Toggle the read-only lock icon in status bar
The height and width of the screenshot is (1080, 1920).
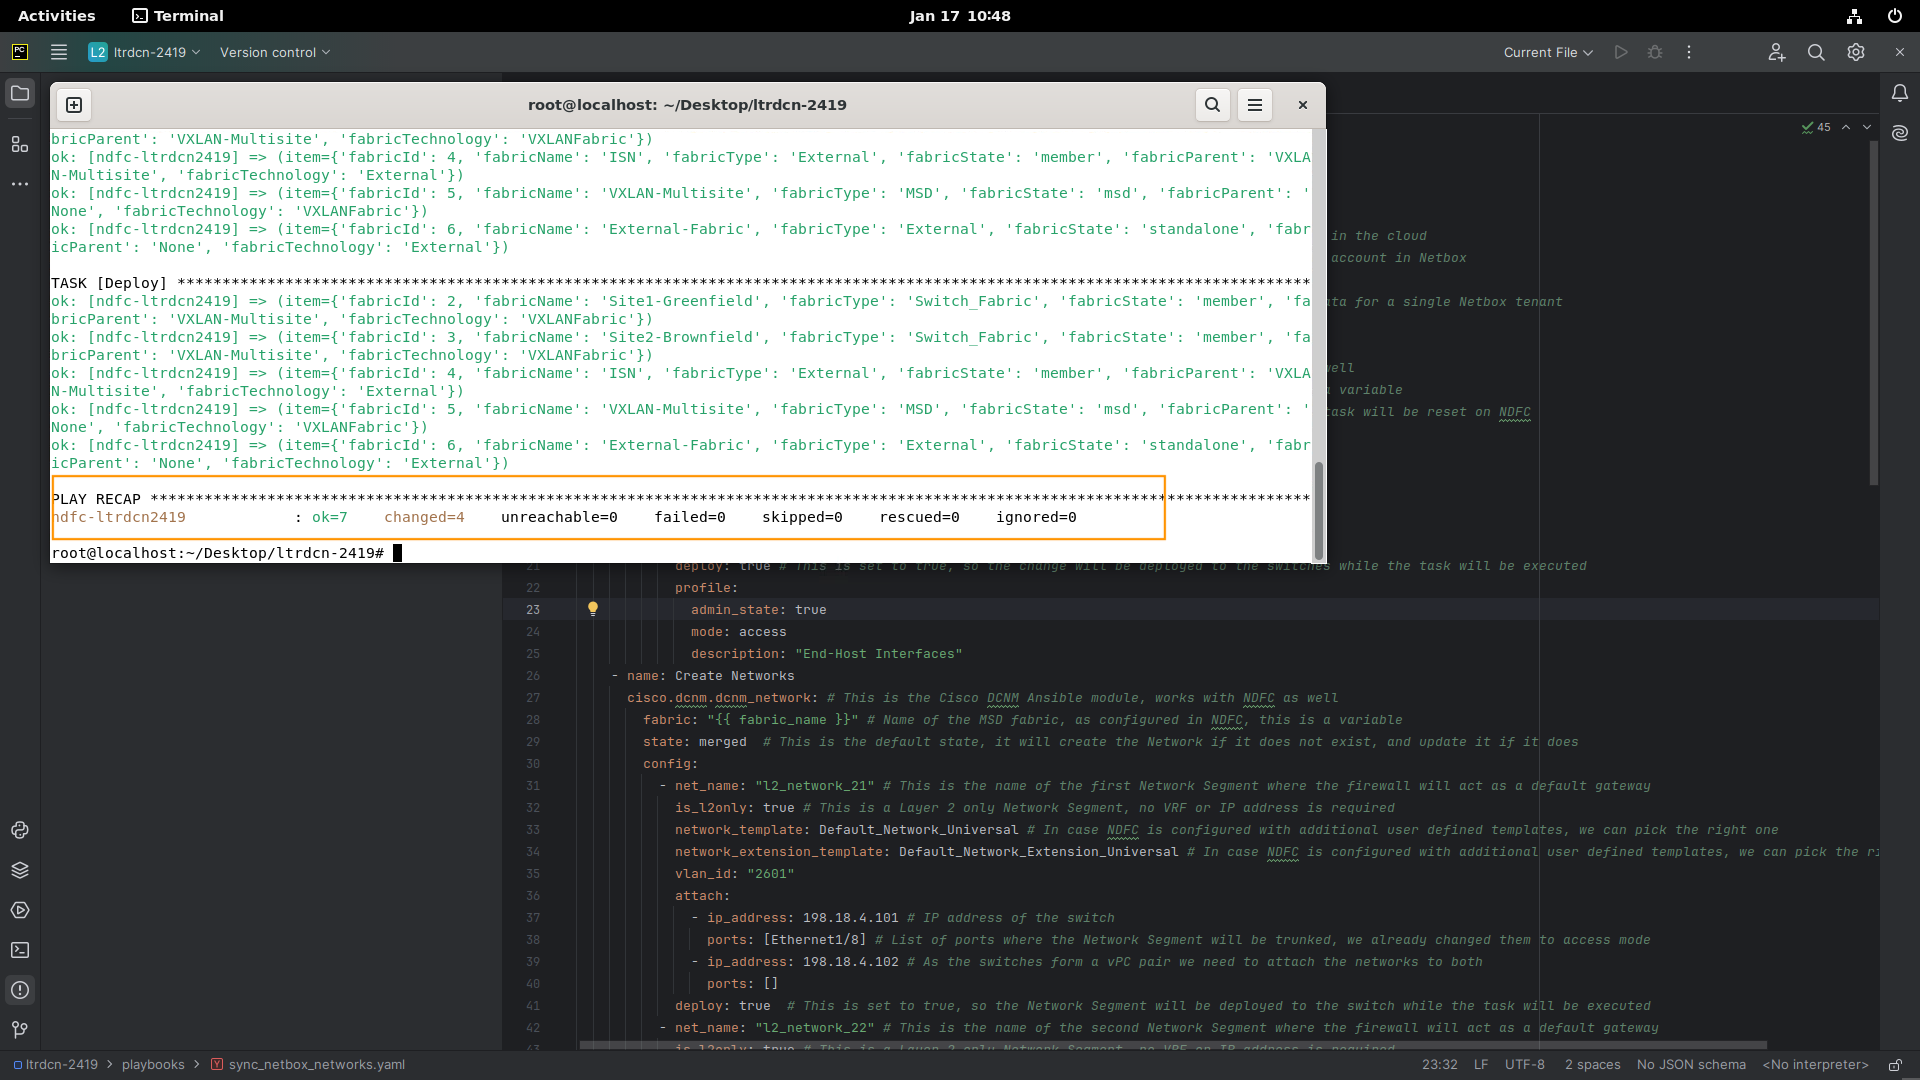[x=1895, y=1065]
